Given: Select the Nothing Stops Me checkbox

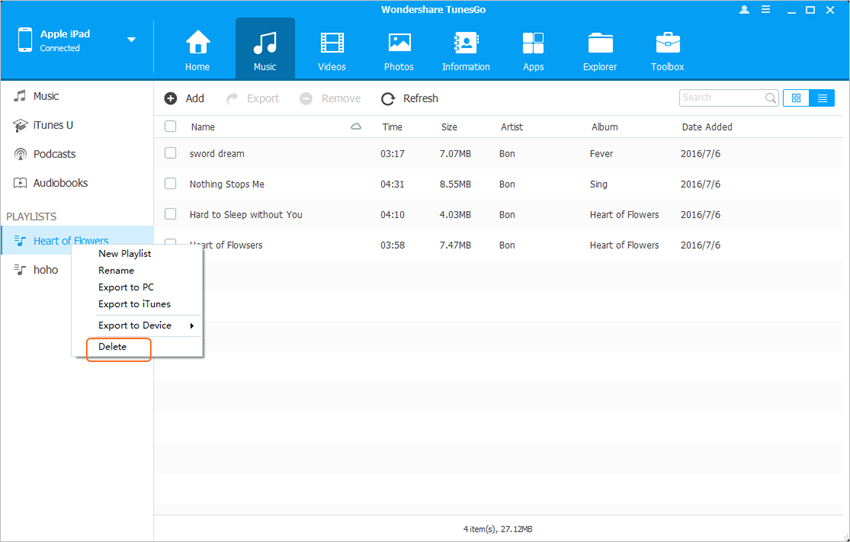Looking at the screenshot, I should (170, 184).
